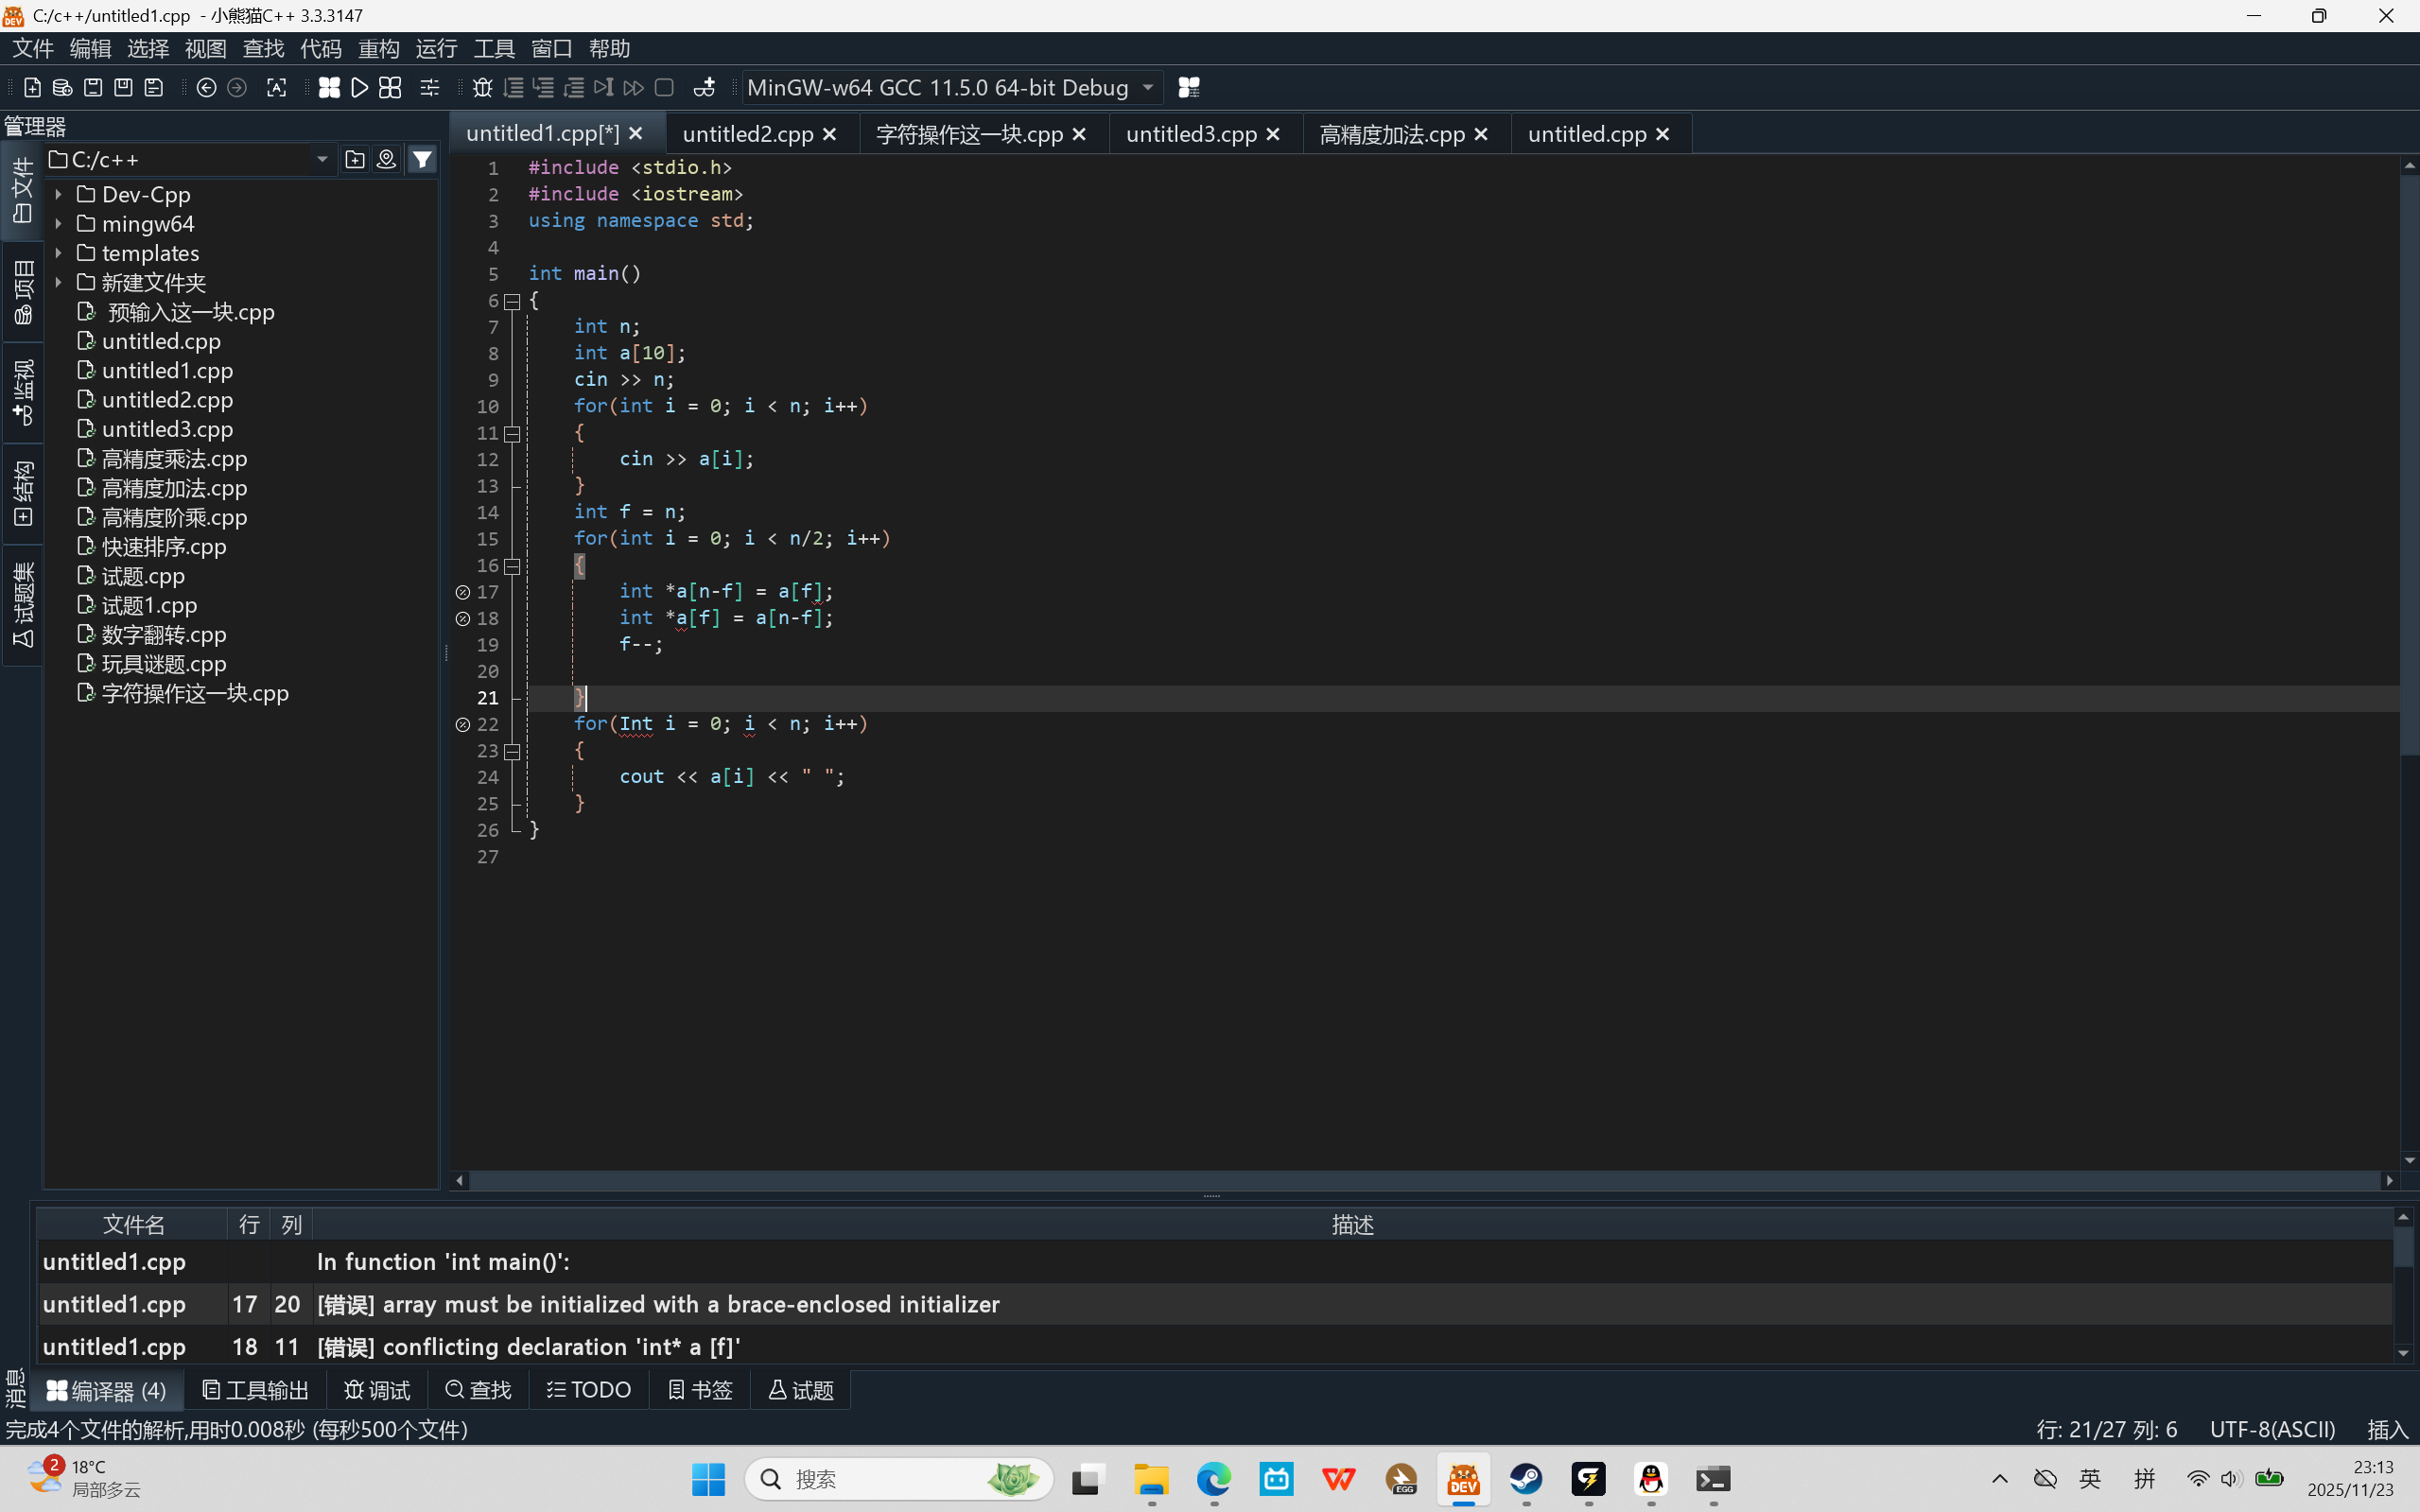Click the Save file toolbar icon
The height and width of the screenshot is (1512, 2420).
pyautogui.click(x=93, y=88)
